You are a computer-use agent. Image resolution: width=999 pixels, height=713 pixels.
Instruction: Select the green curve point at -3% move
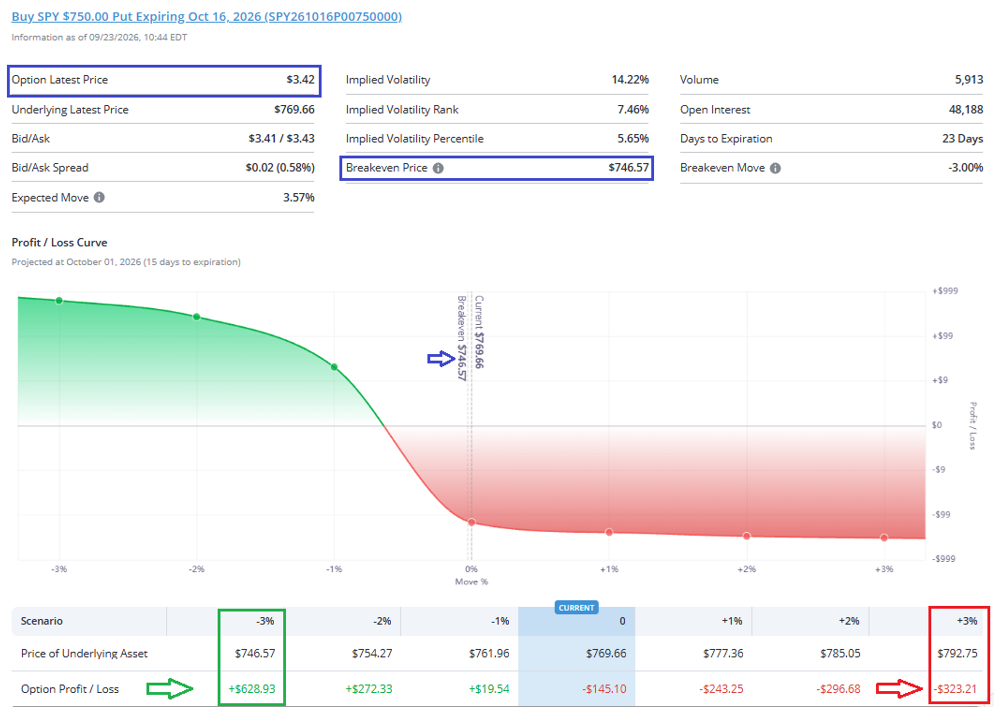click(59, 301)
